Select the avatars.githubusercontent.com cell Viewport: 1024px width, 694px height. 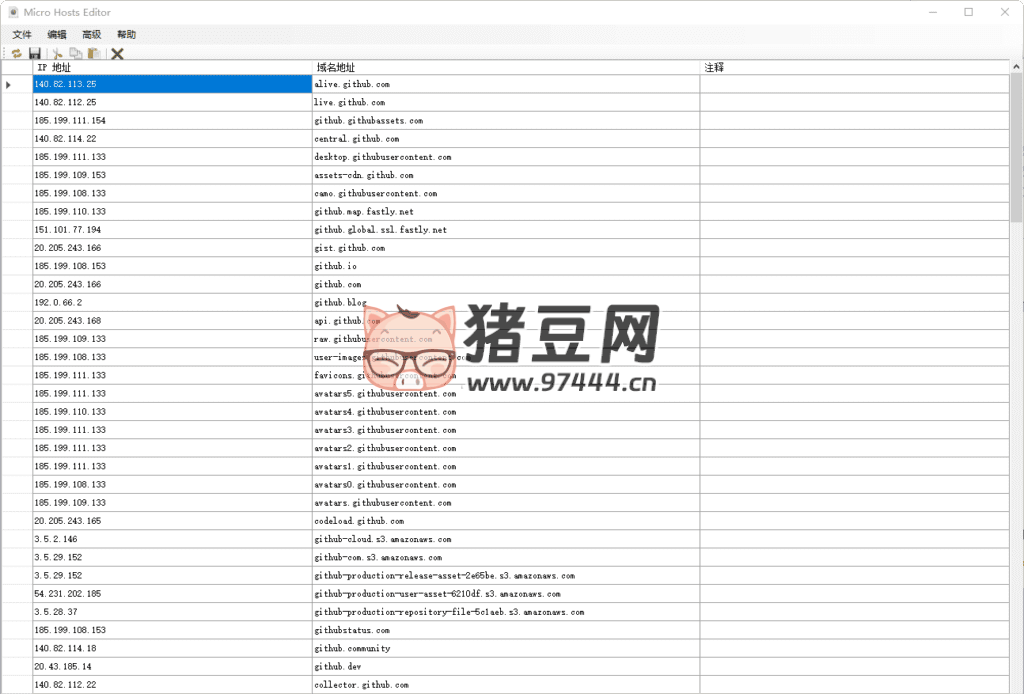point(505,503)
